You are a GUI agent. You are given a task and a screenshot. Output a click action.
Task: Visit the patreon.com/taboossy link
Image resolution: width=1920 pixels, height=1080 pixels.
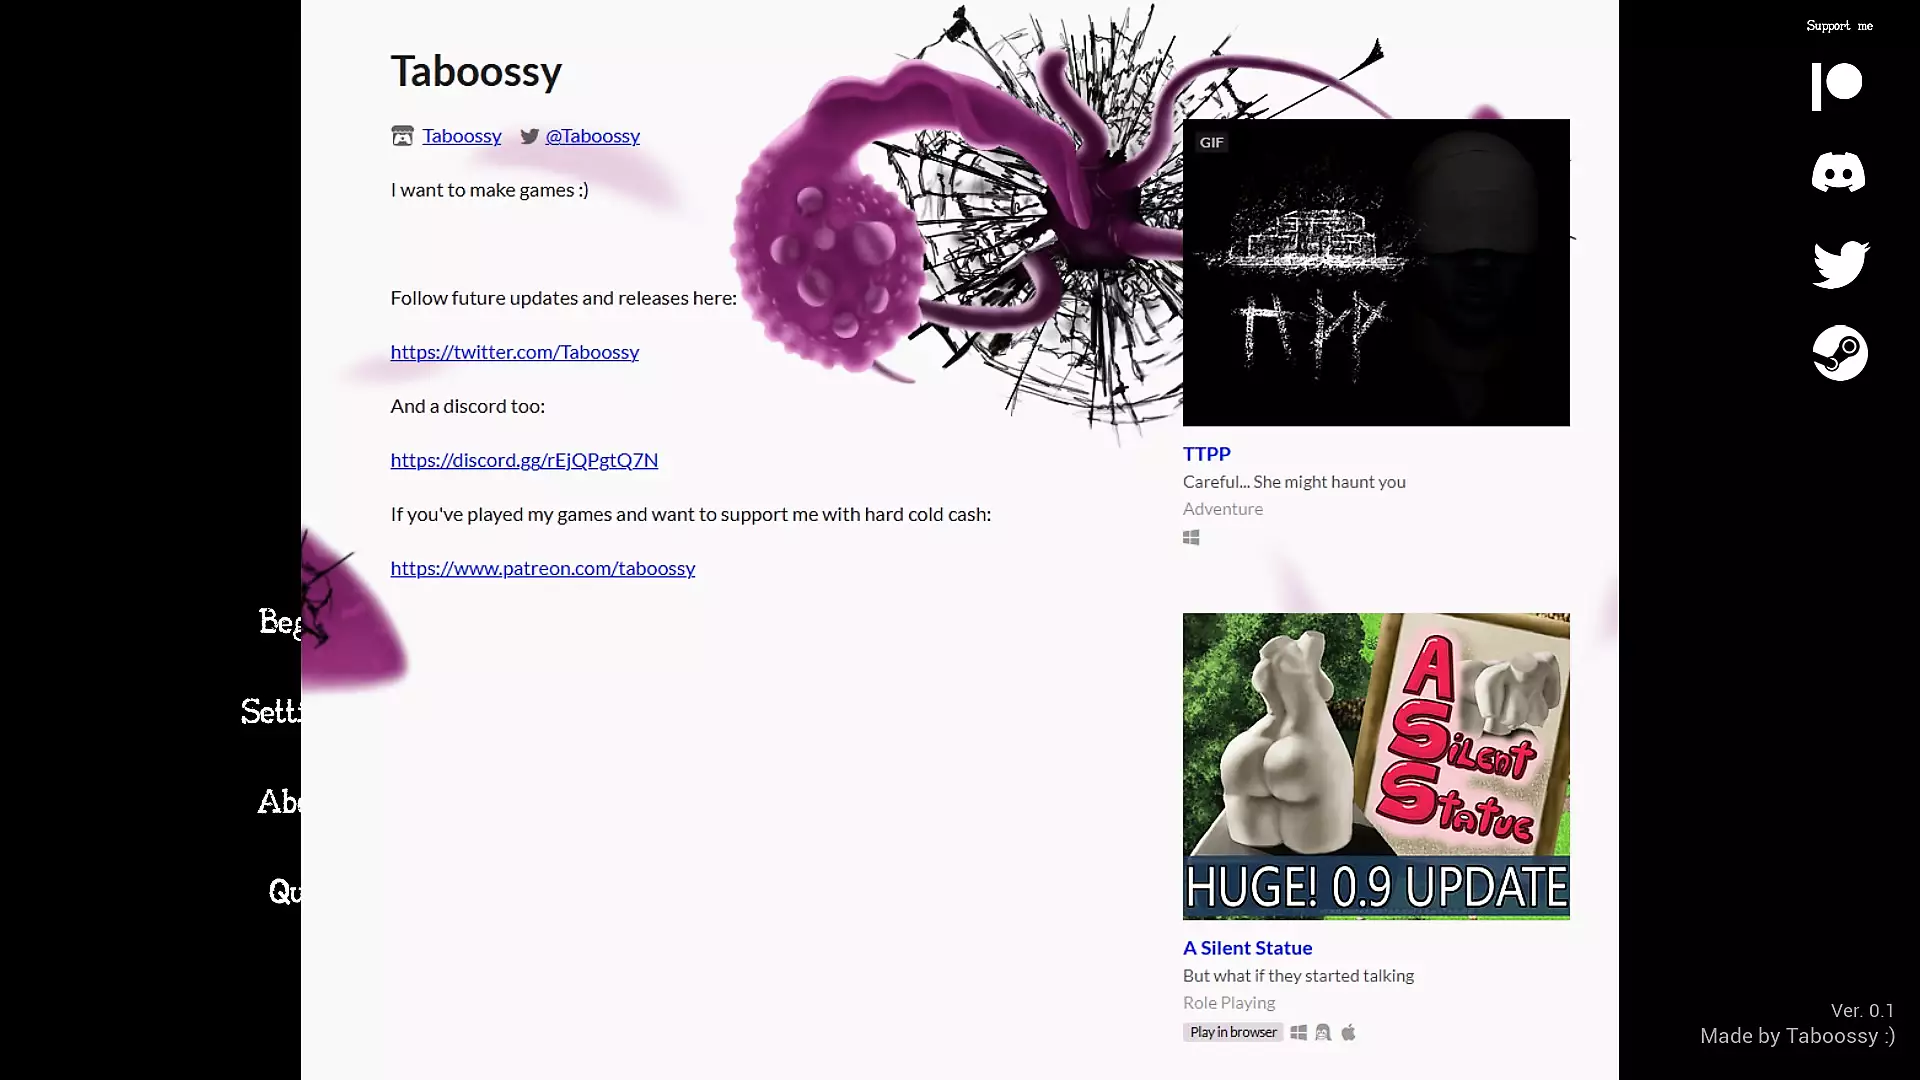click(542, 568)
